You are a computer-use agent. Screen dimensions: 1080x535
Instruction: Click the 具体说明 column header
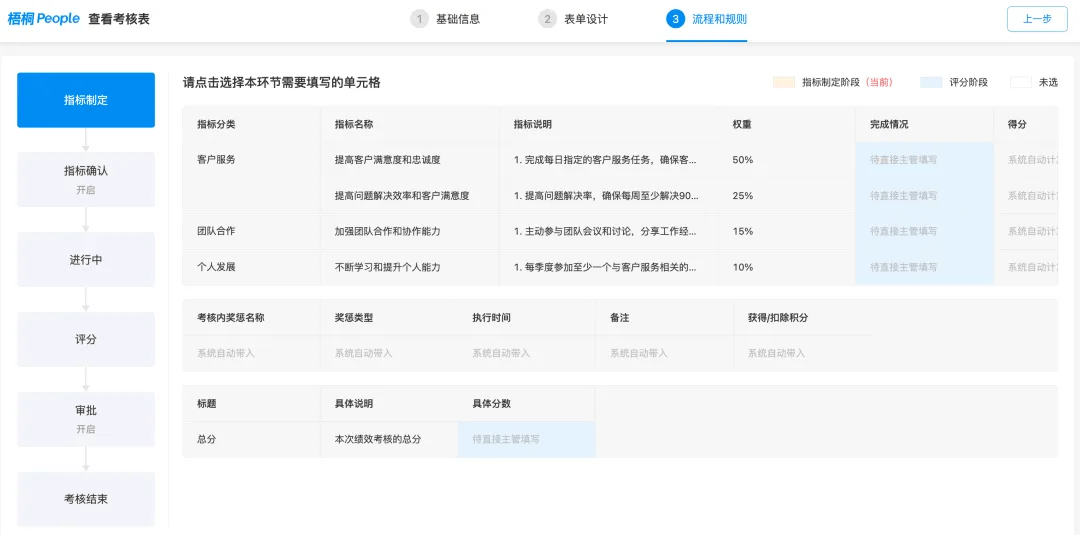click(389, 403)
